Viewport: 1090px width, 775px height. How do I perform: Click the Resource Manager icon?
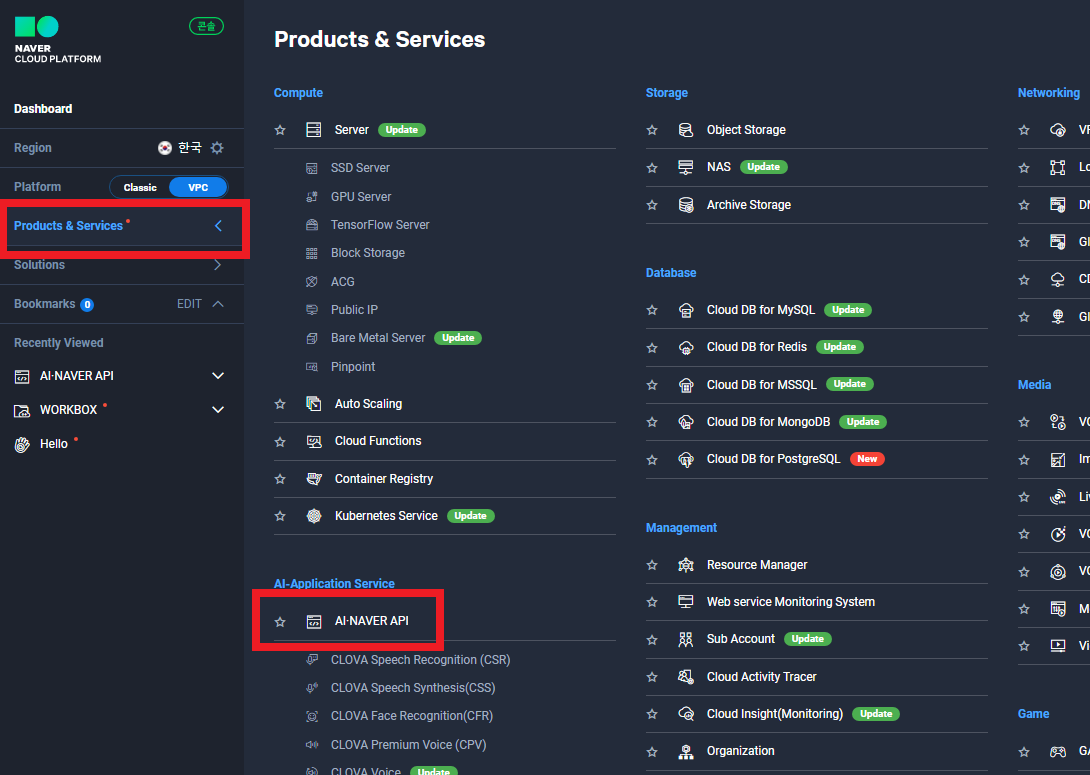point(685,565)
